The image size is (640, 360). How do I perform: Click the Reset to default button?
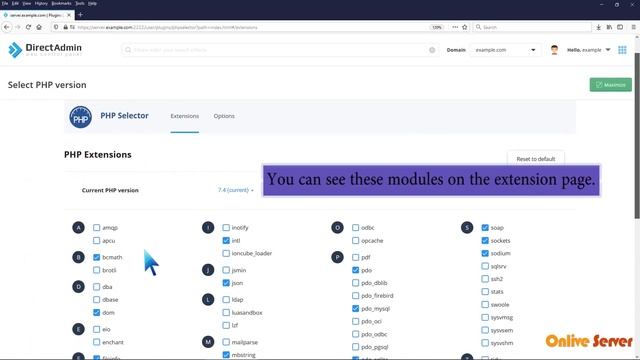coord(536,159)
